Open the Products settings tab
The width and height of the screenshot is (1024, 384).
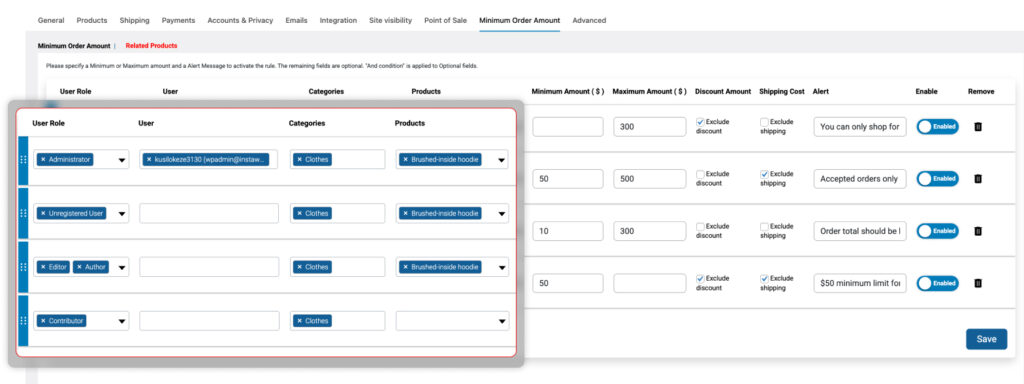(91, 20)
